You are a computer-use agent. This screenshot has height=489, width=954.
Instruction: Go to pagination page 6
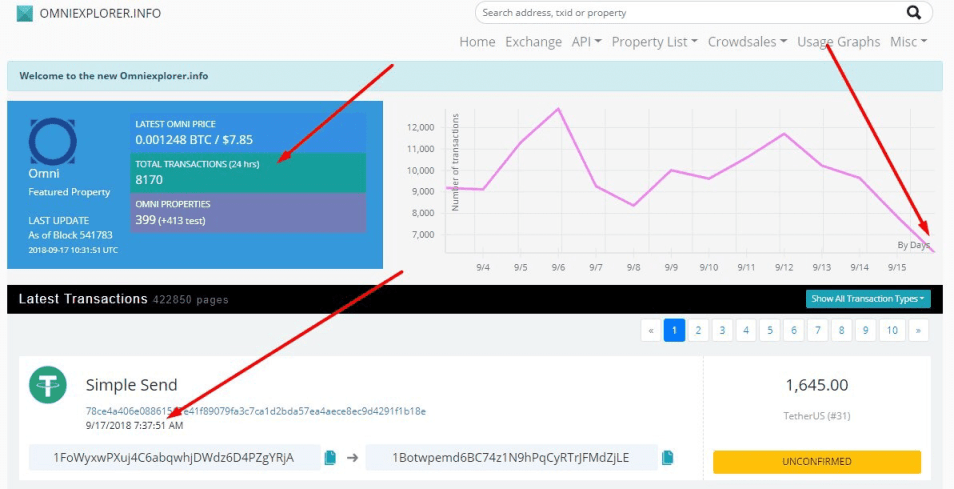794,330
